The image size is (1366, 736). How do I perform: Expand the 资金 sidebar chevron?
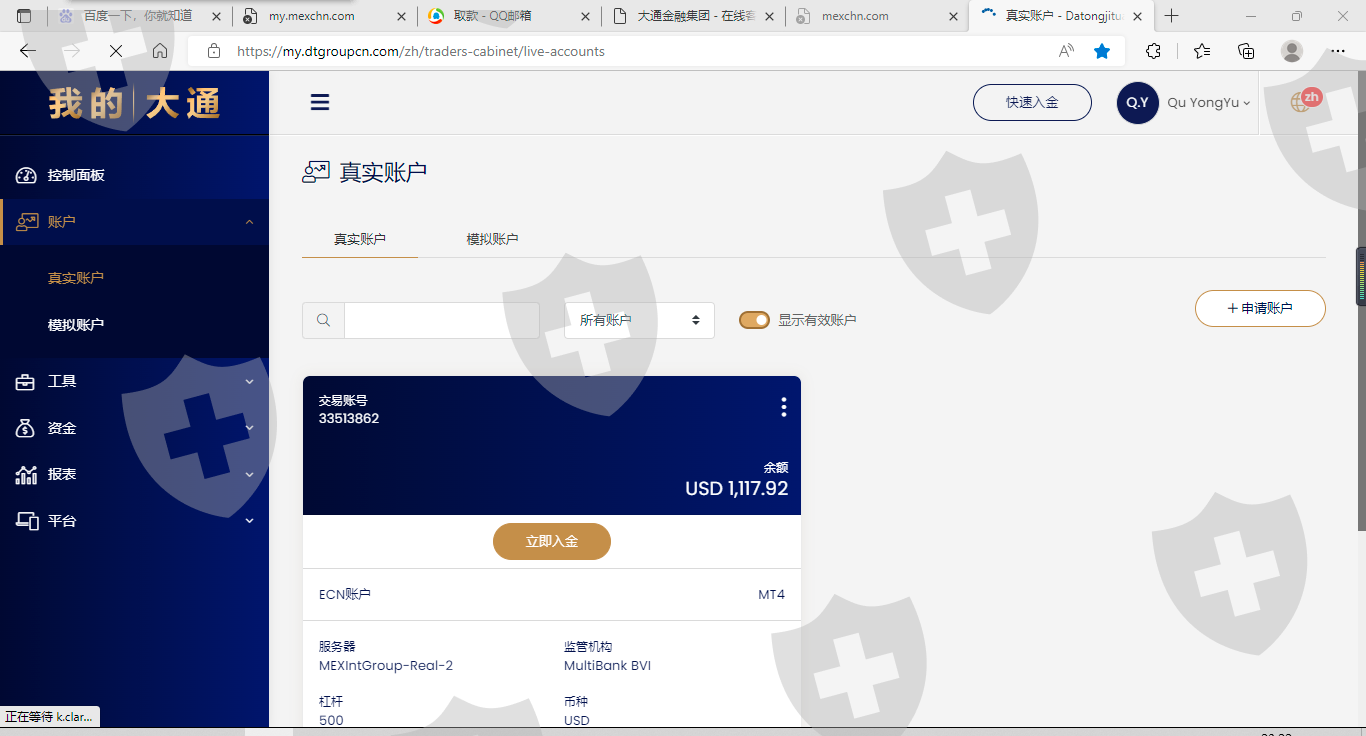250,428
